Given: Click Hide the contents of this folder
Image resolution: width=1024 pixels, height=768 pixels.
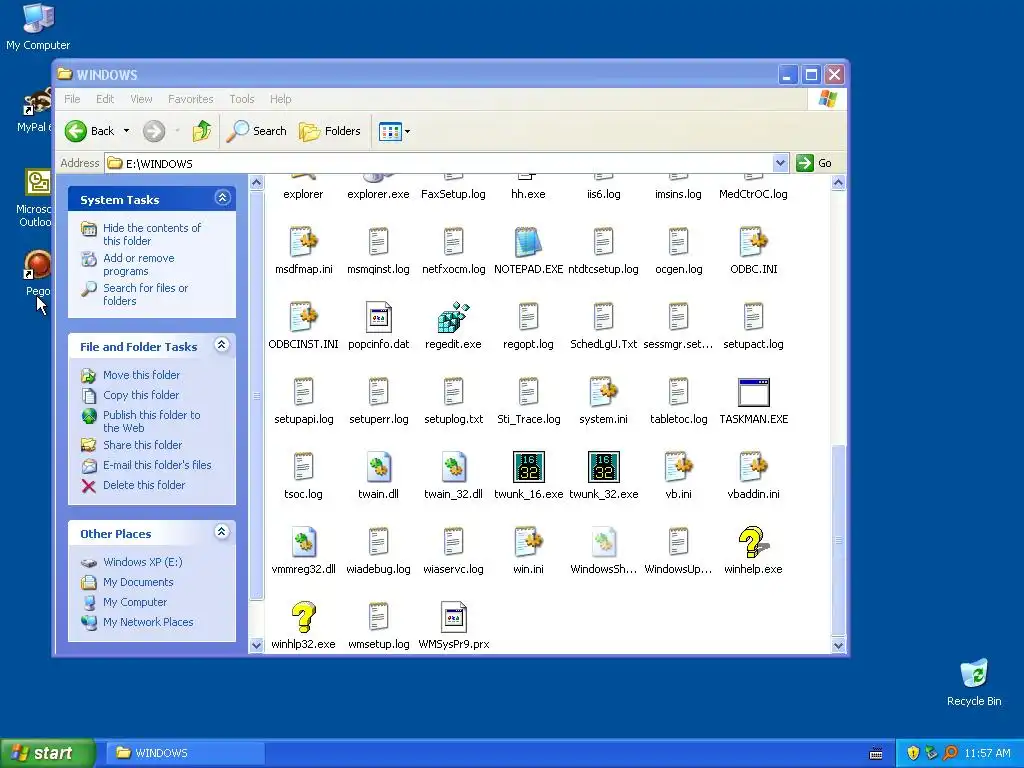Looking at the screenshot, I should tap(152, 234).
